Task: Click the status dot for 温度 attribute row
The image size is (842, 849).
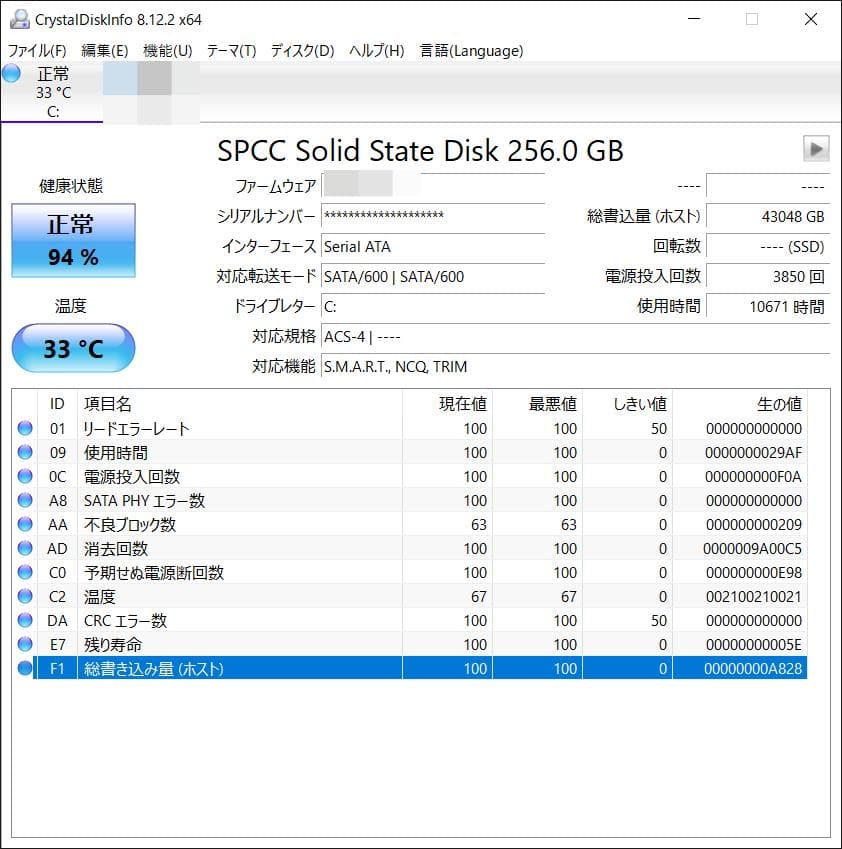Action: 25,596
